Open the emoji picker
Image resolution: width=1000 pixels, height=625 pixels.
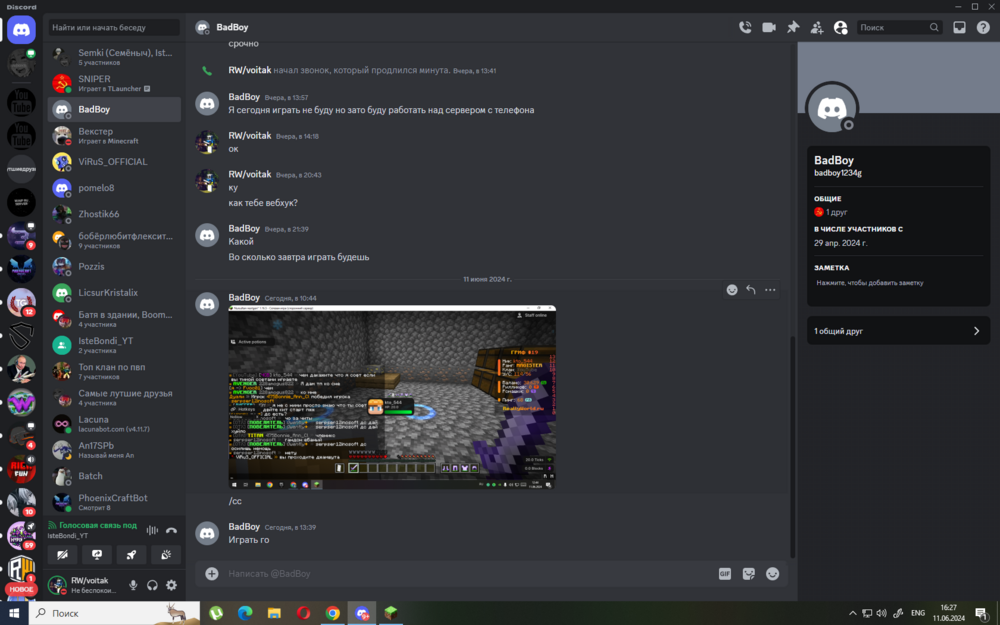(x=772, y=574)
